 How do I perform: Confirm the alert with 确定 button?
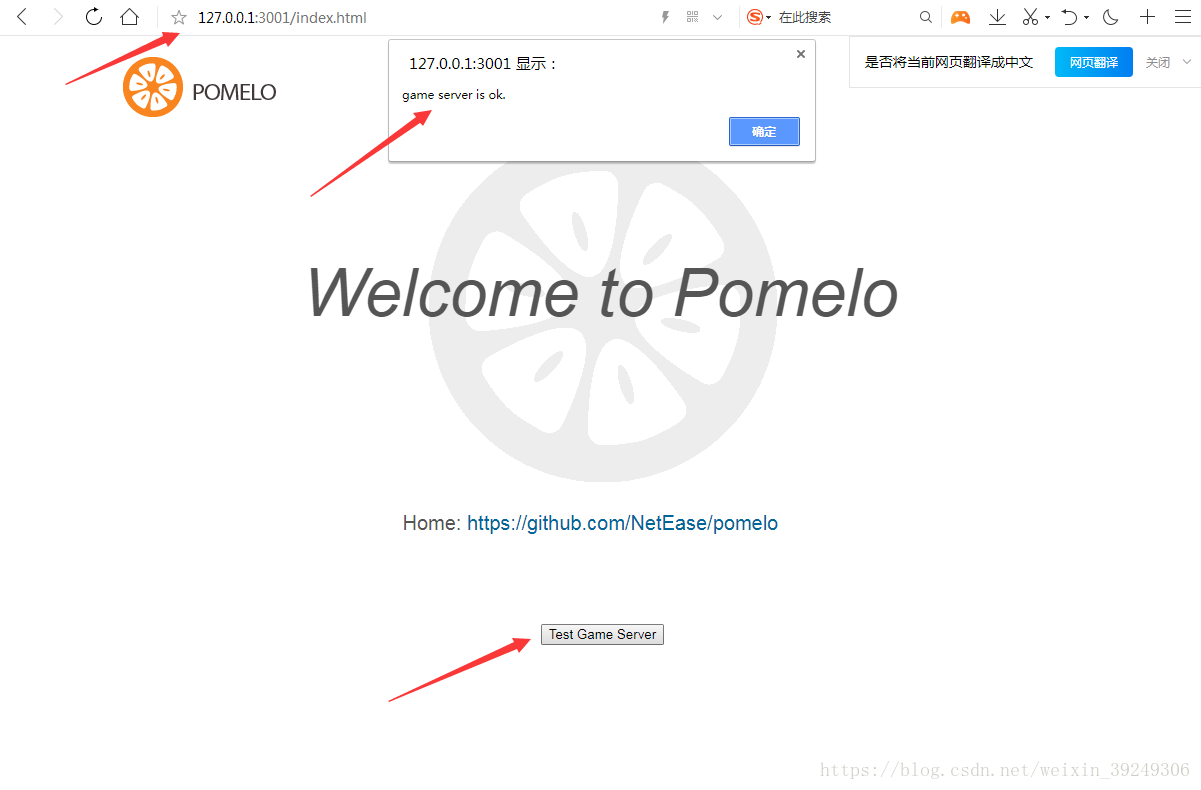point(764,131)
